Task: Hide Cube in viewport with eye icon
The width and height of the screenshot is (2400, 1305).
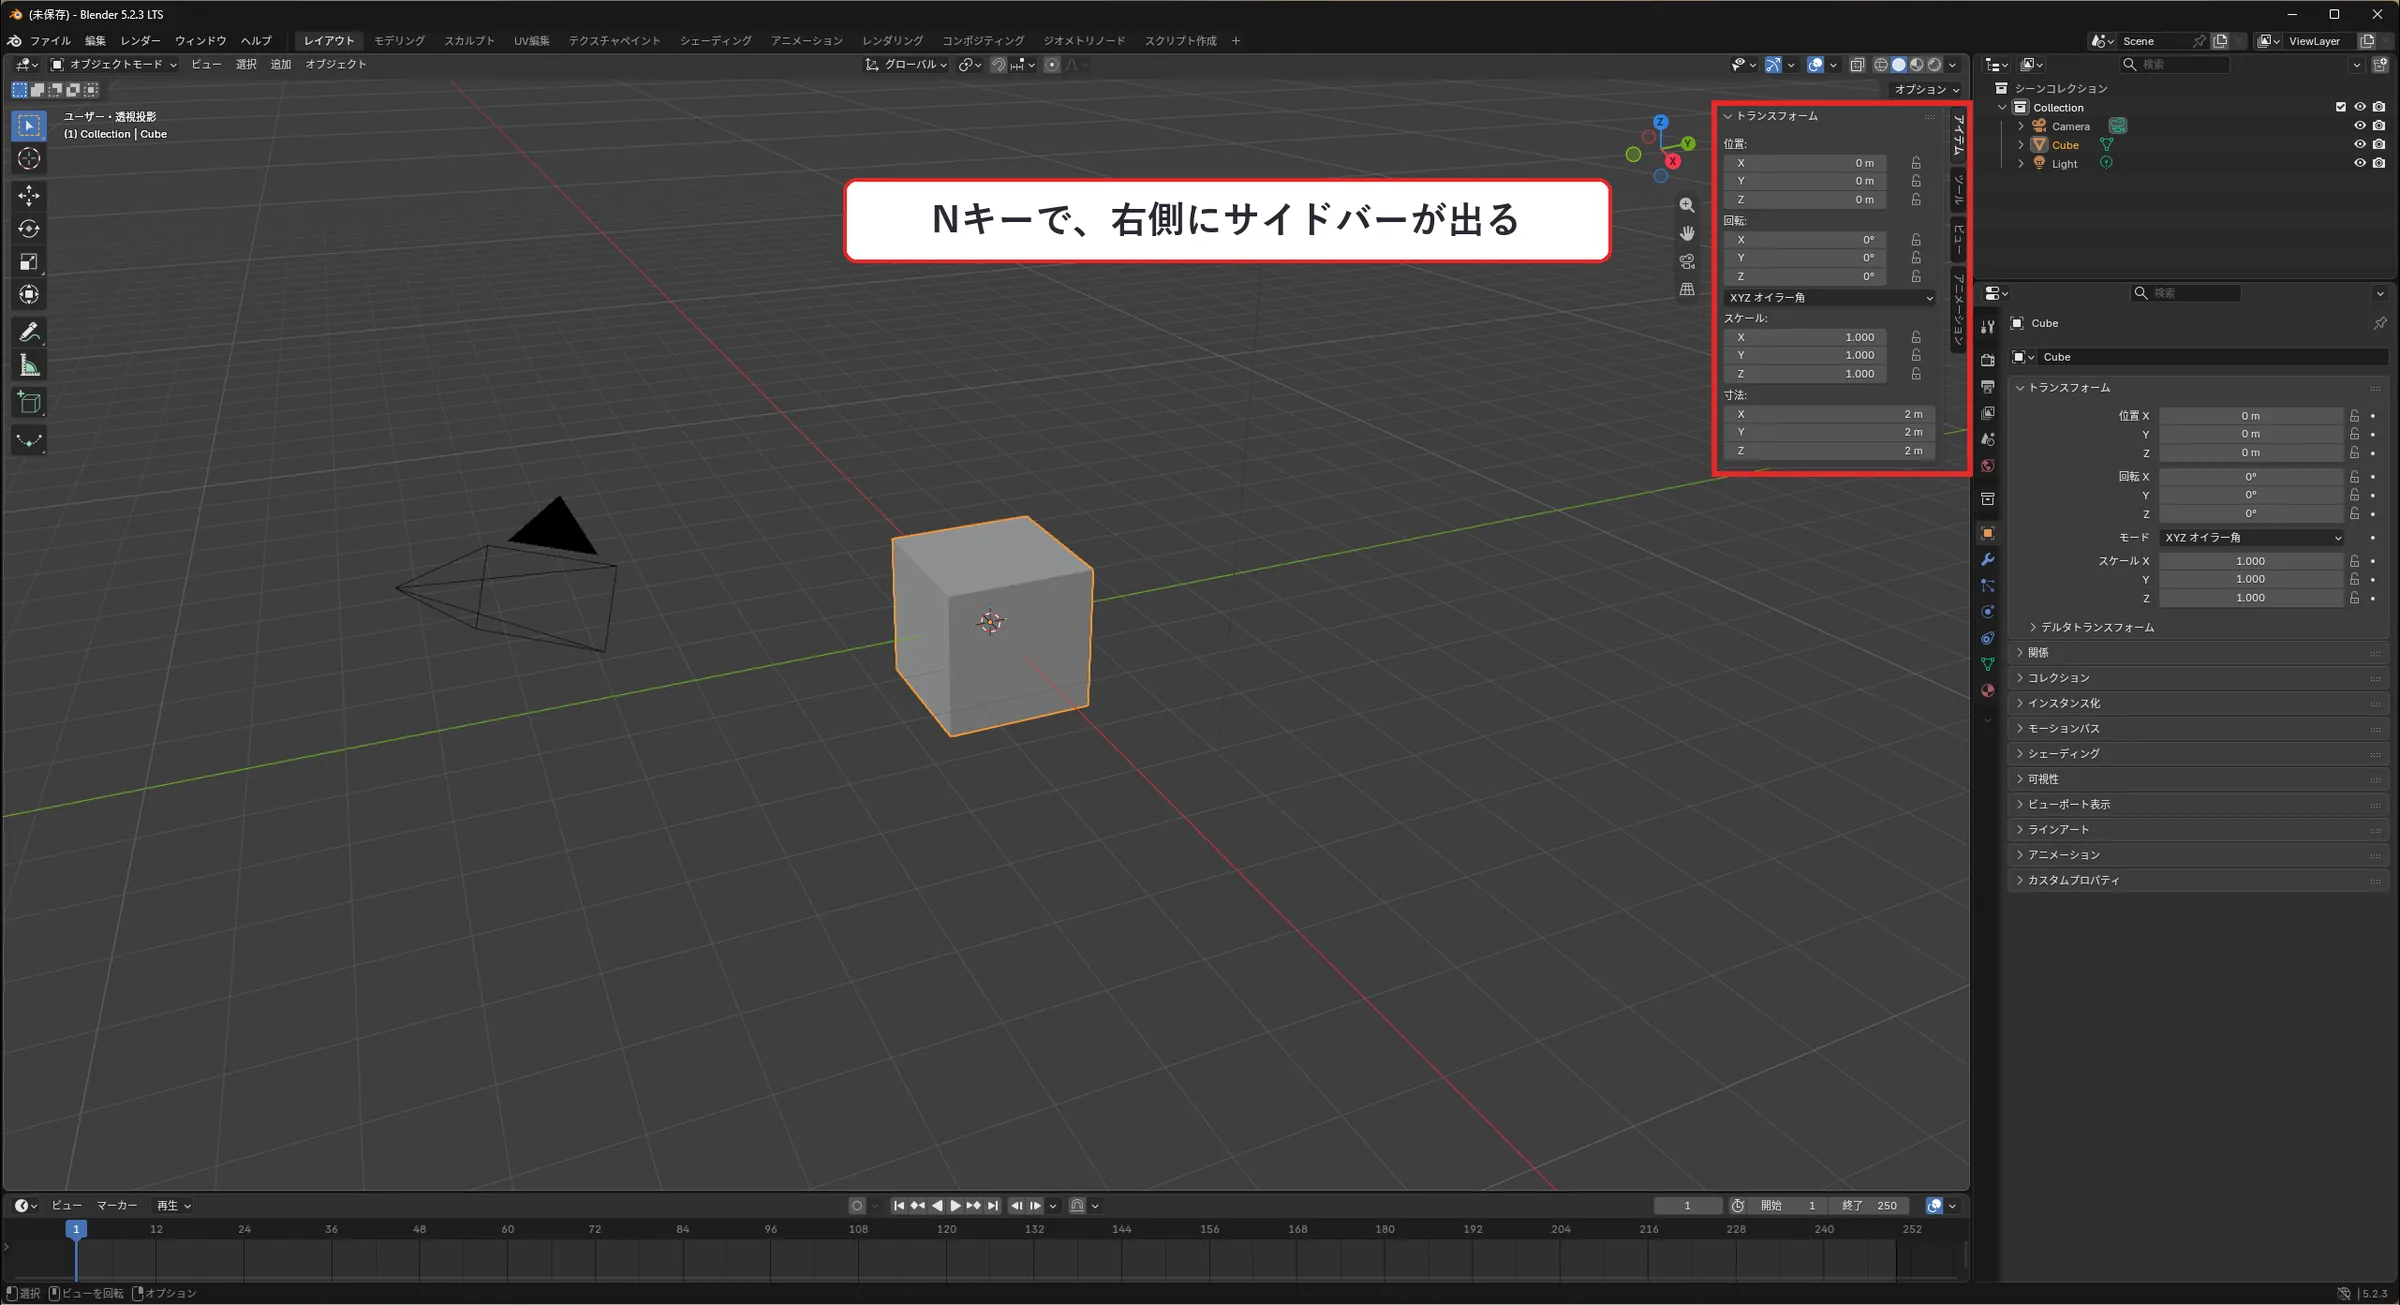Action: pos(2360,145)
